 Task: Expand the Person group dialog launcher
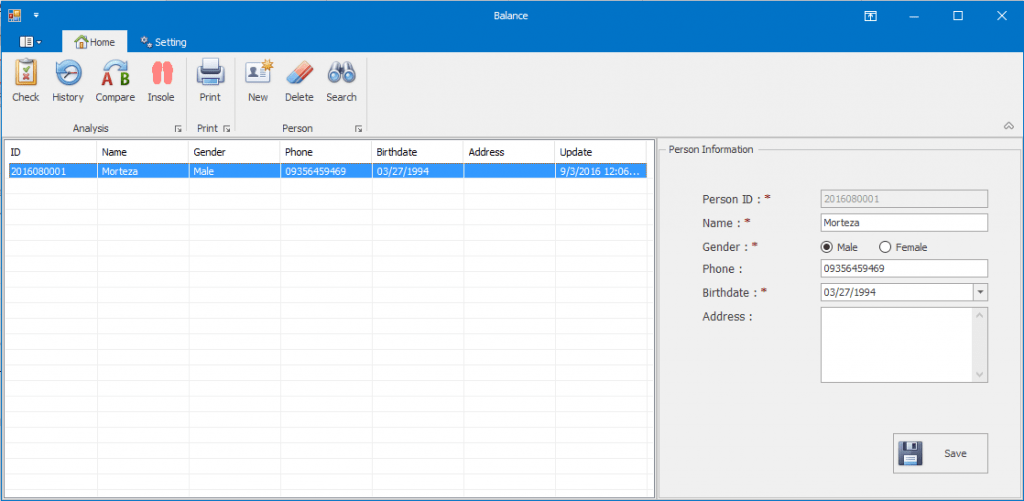tap(358, 129)
